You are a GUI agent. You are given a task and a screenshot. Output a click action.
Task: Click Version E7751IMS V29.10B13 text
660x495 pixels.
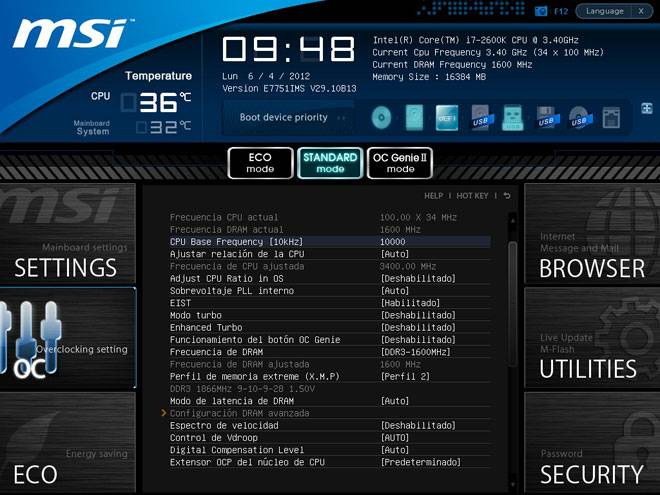coord(289,88)
